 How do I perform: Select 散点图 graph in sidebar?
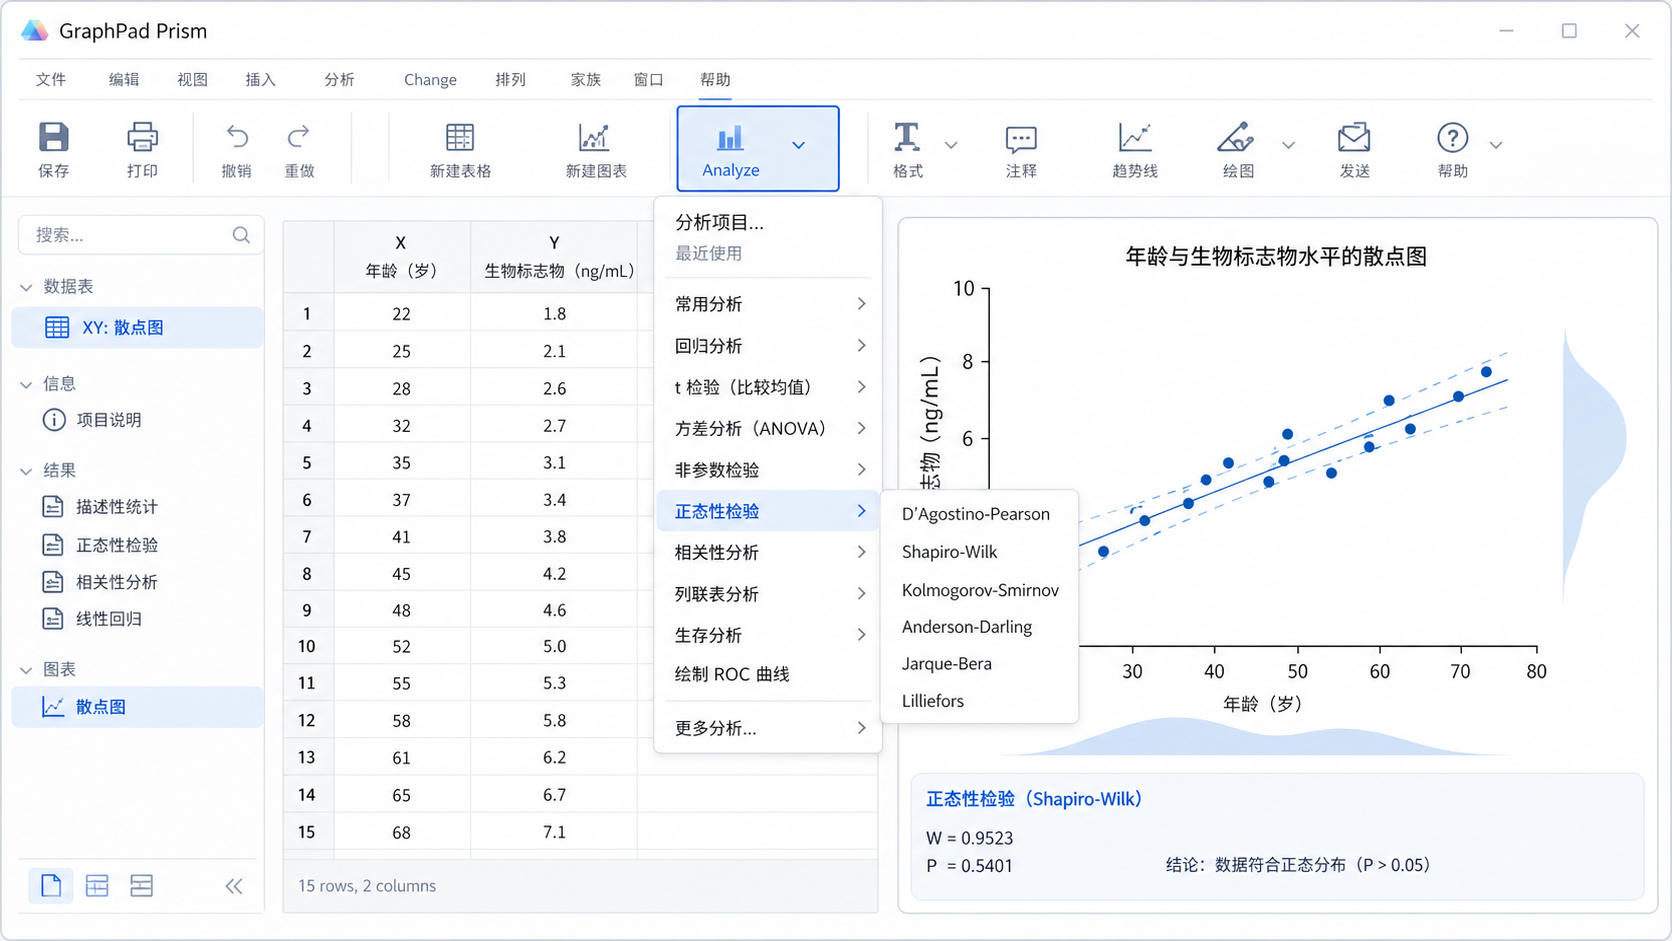[138, 707]
